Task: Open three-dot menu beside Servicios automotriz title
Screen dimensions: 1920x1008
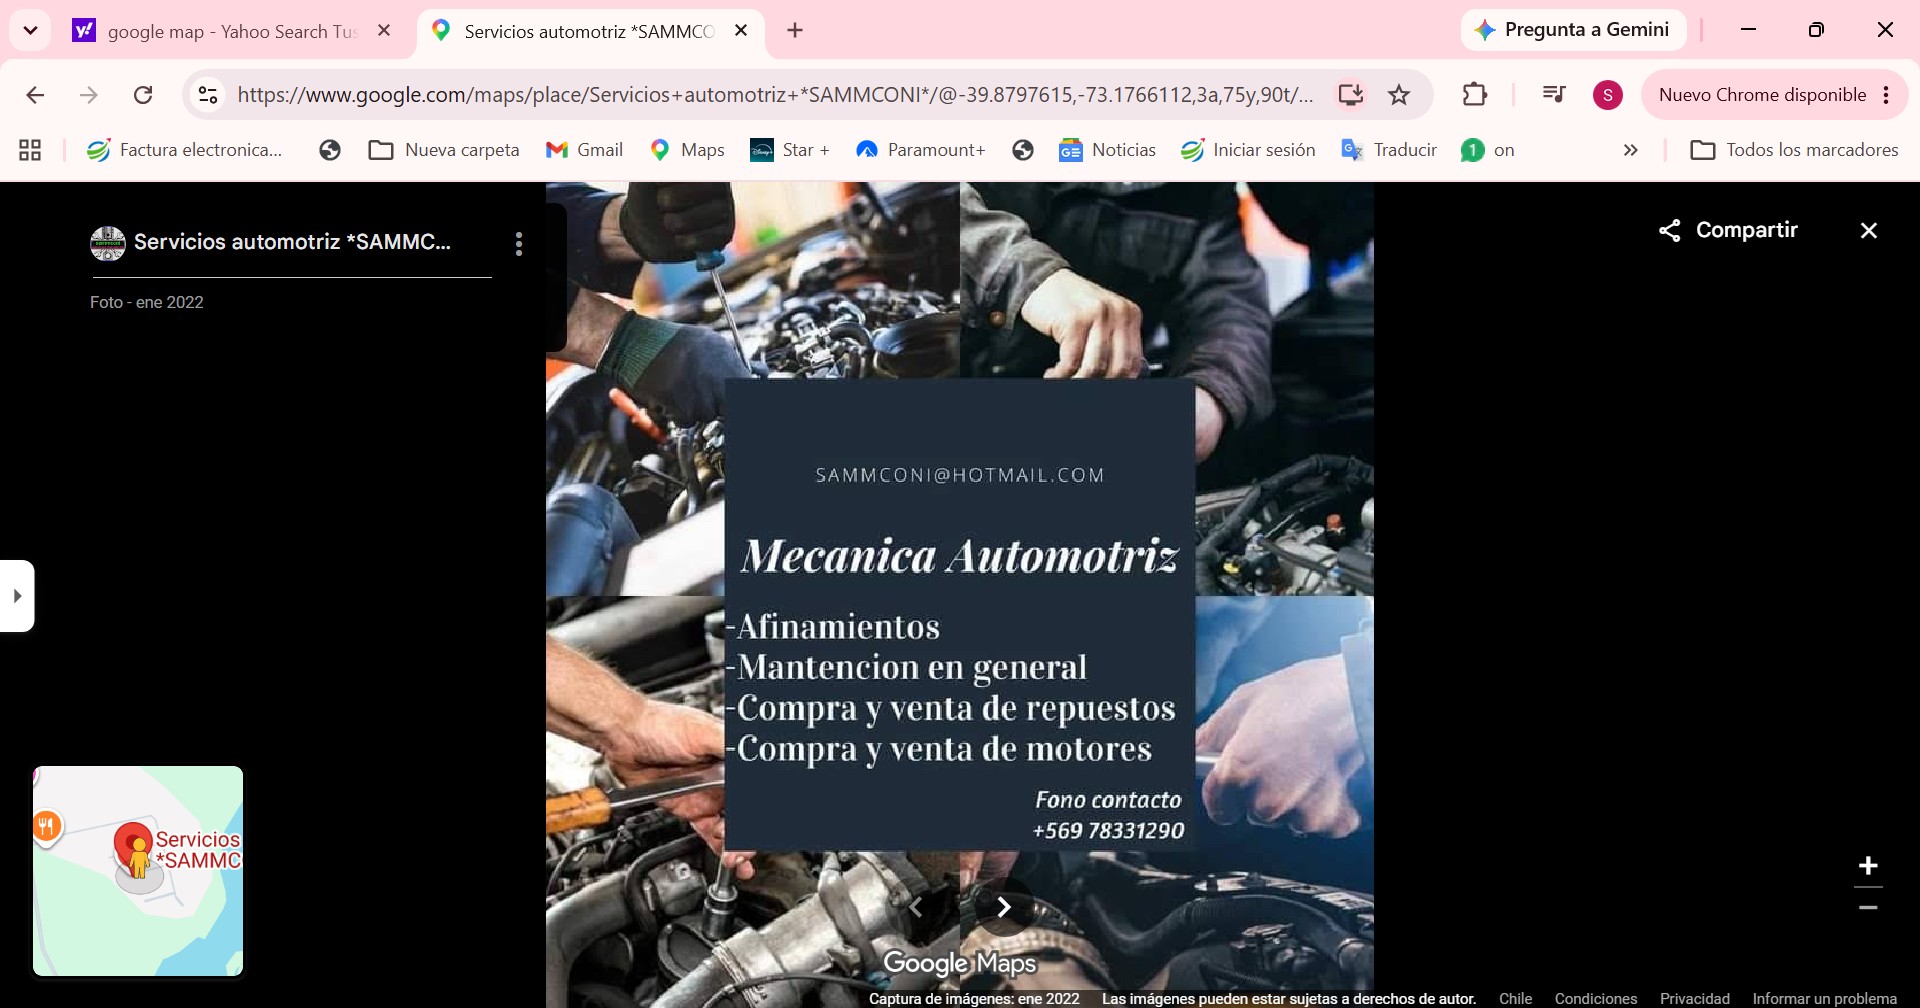Action: (x=519, y=244)
